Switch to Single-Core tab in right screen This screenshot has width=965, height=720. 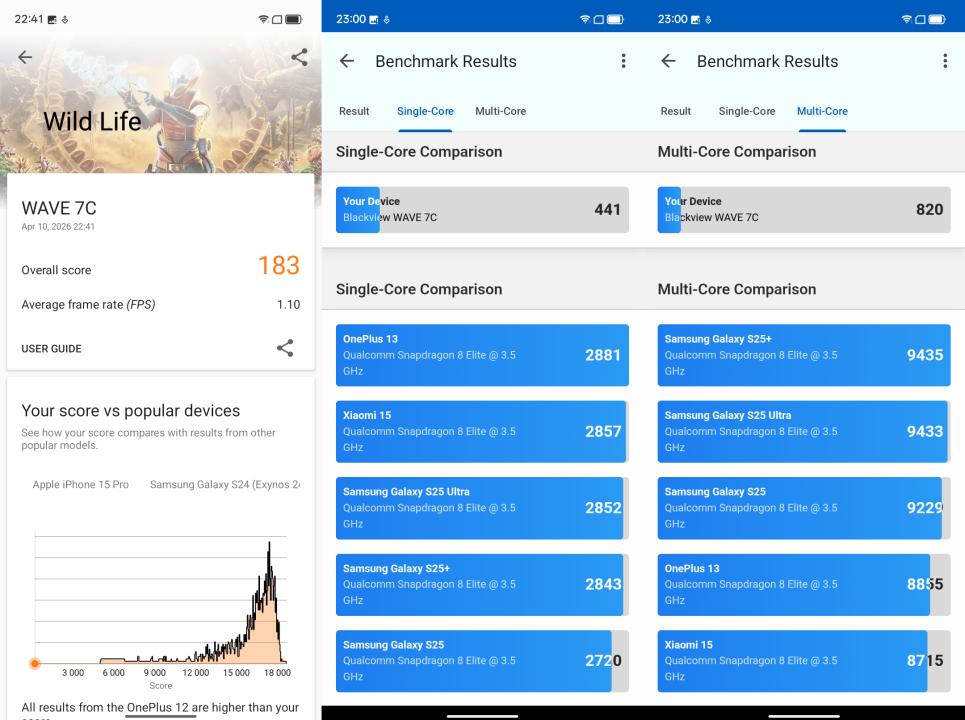(747, 111)
